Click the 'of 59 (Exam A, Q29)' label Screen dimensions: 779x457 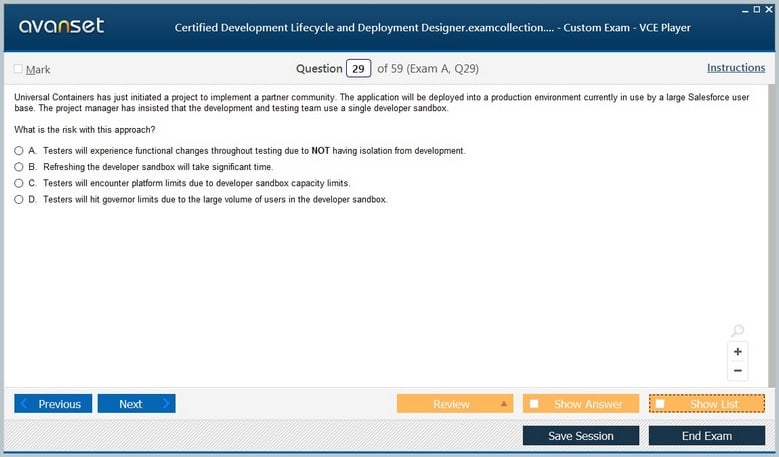[428, 69]
